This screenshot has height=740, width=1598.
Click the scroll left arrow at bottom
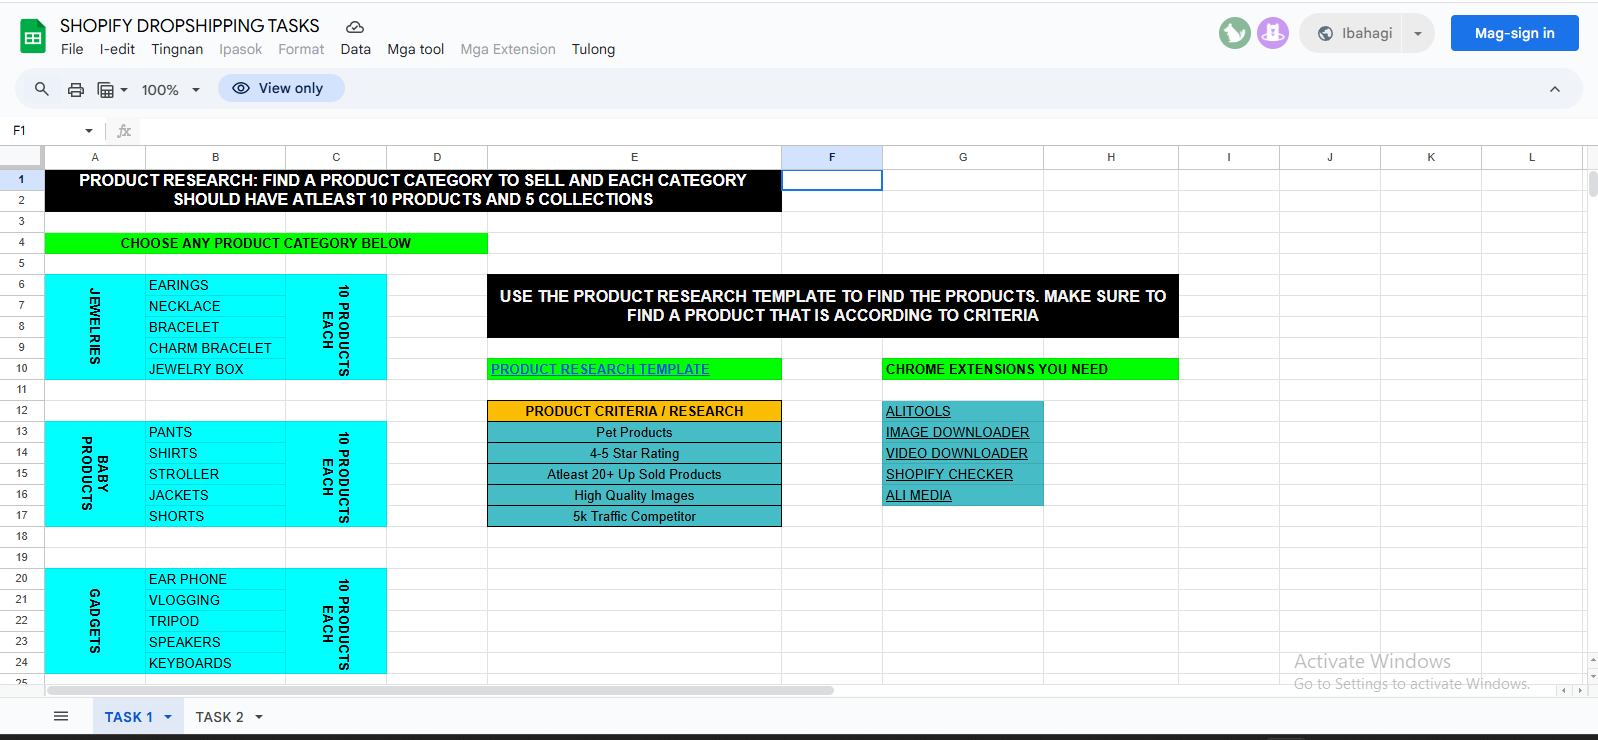click(1564, 690)
